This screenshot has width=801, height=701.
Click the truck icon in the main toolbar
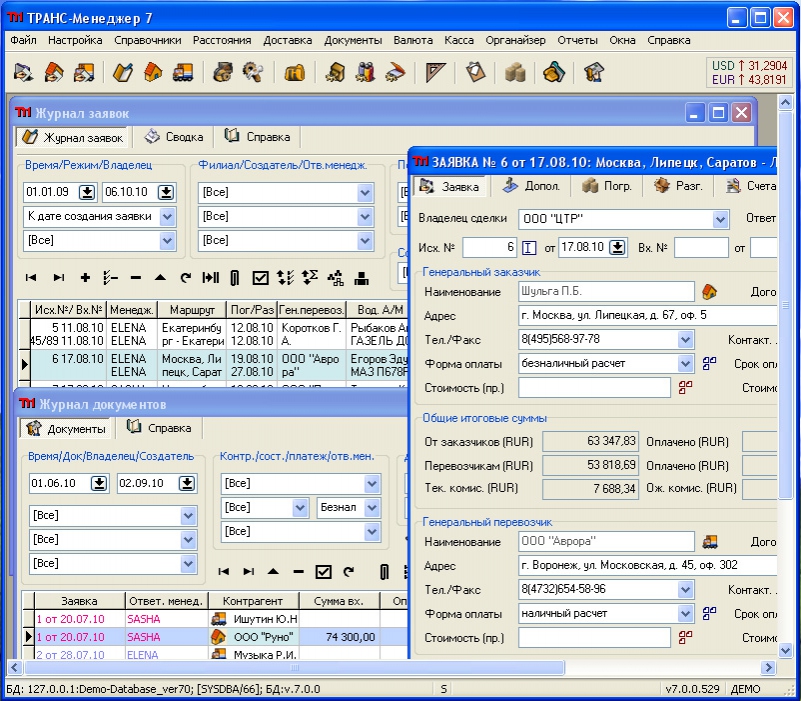point(184,73)
